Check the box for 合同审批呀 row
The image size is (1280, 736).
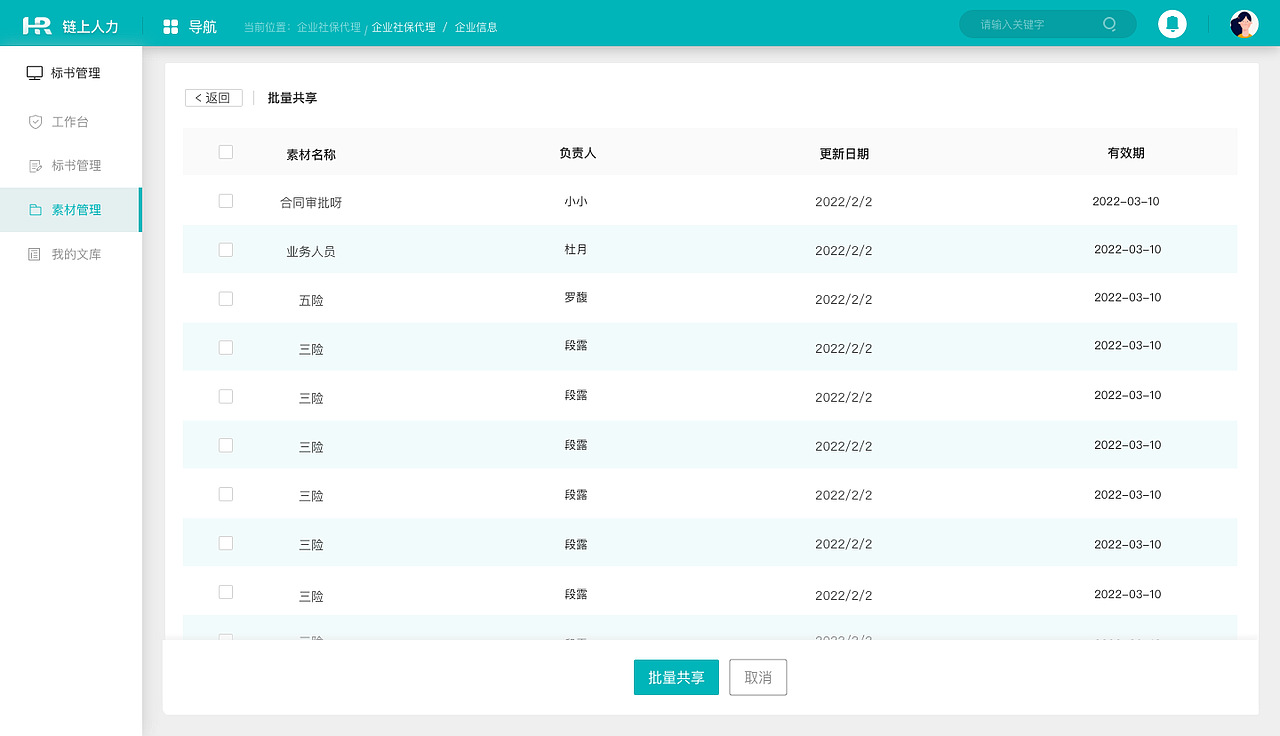(226, 201)
